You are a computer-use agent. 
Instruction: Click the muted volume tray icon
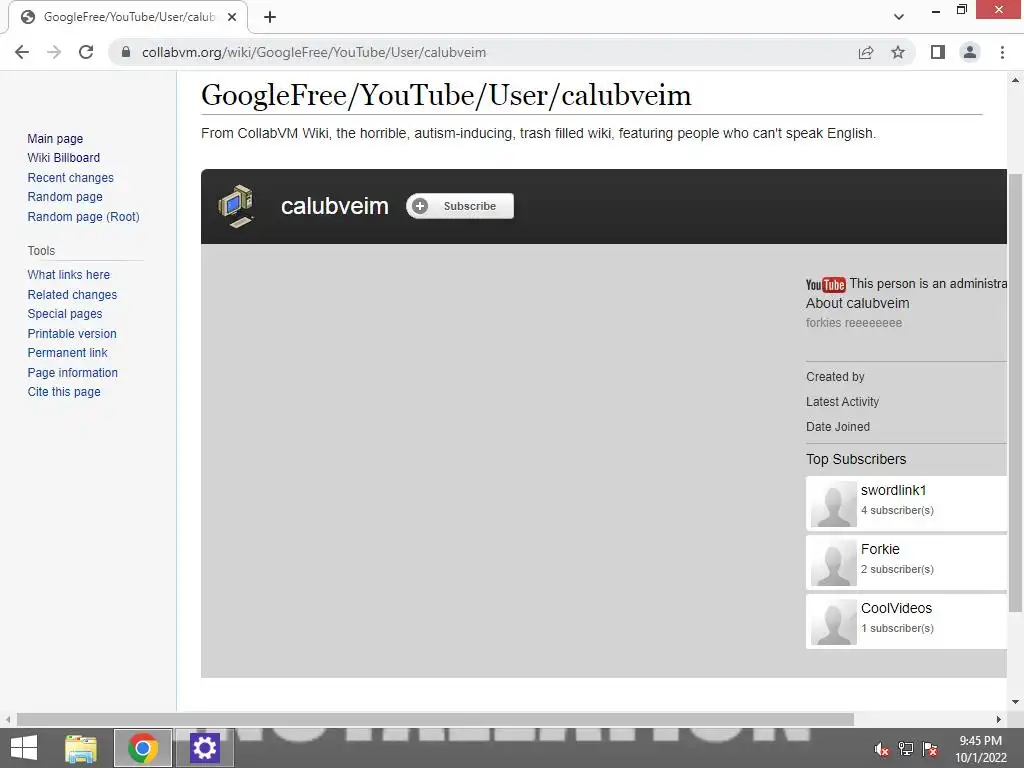tap(881, 749)
